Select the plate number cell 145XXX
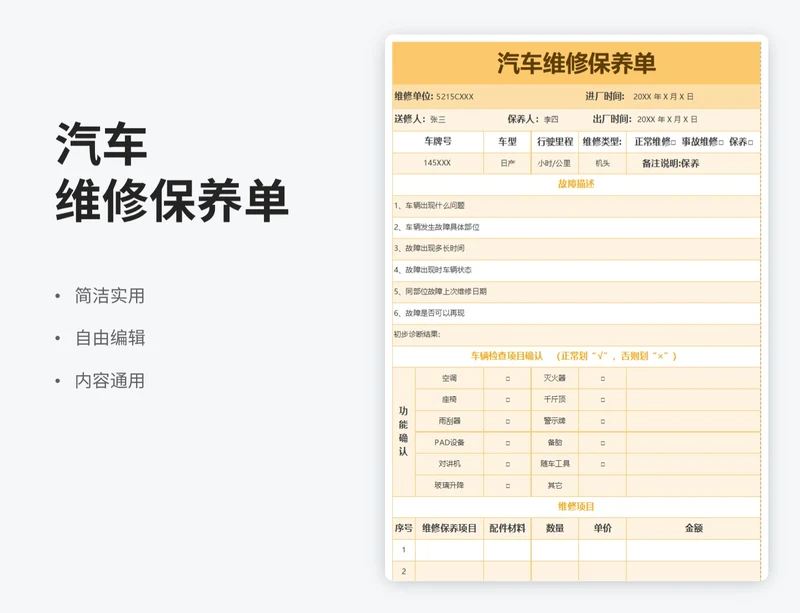This screenshot has width=800, height=613. click(438, 163)
